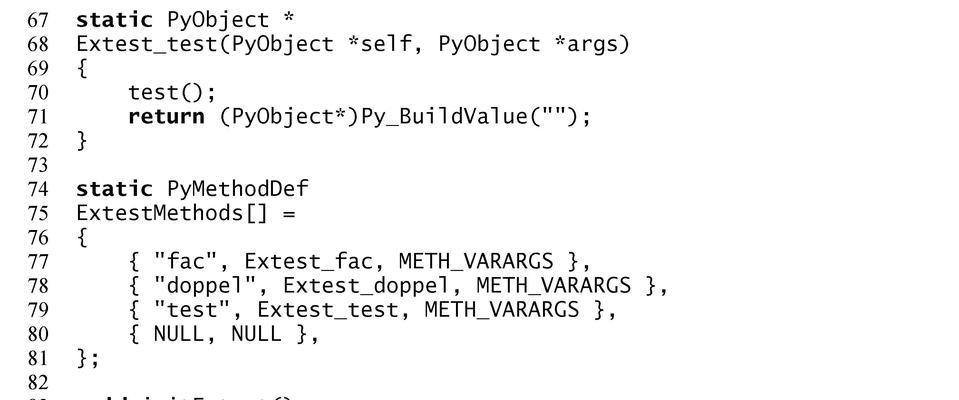The image size is (959, 400).
Task: Click the closing brace on line 72
Action: pyautogui.click(x=82, y=141)
